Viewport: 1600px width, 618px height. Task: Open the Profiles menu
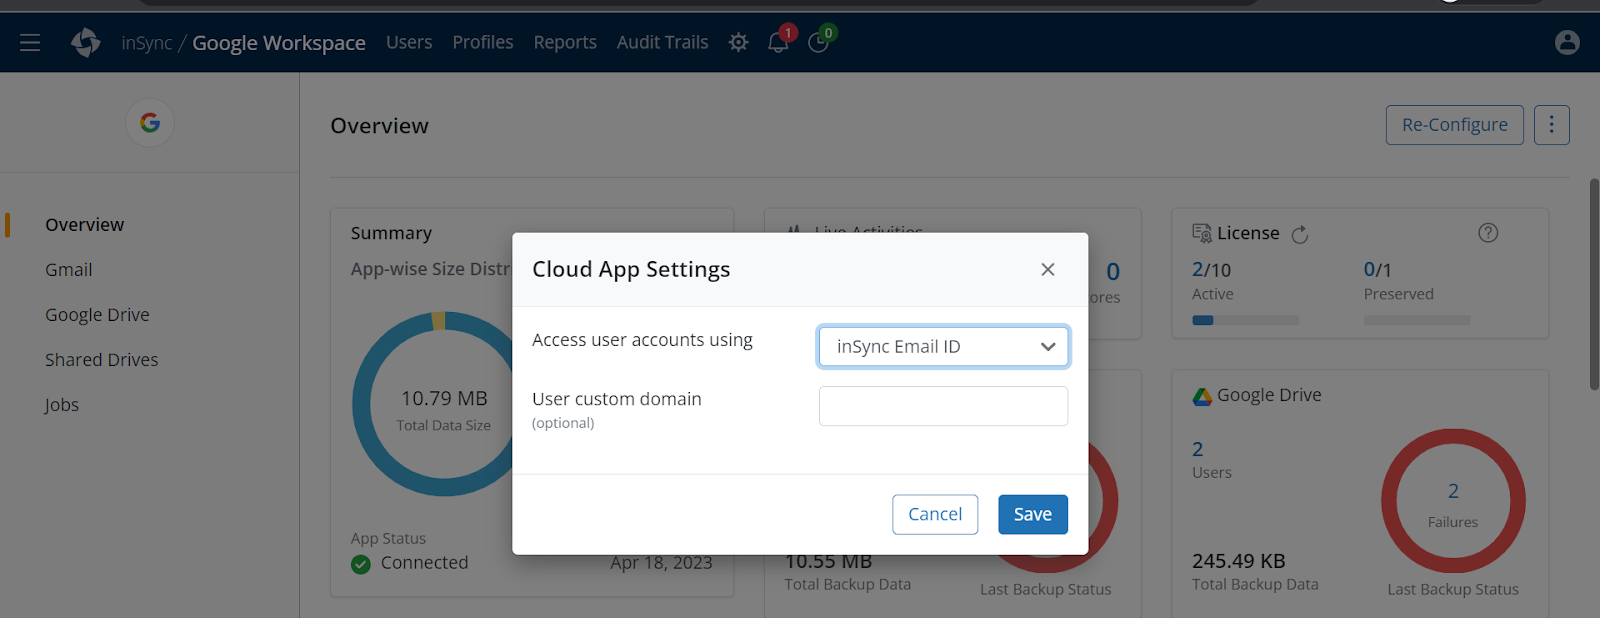(482, 42)
